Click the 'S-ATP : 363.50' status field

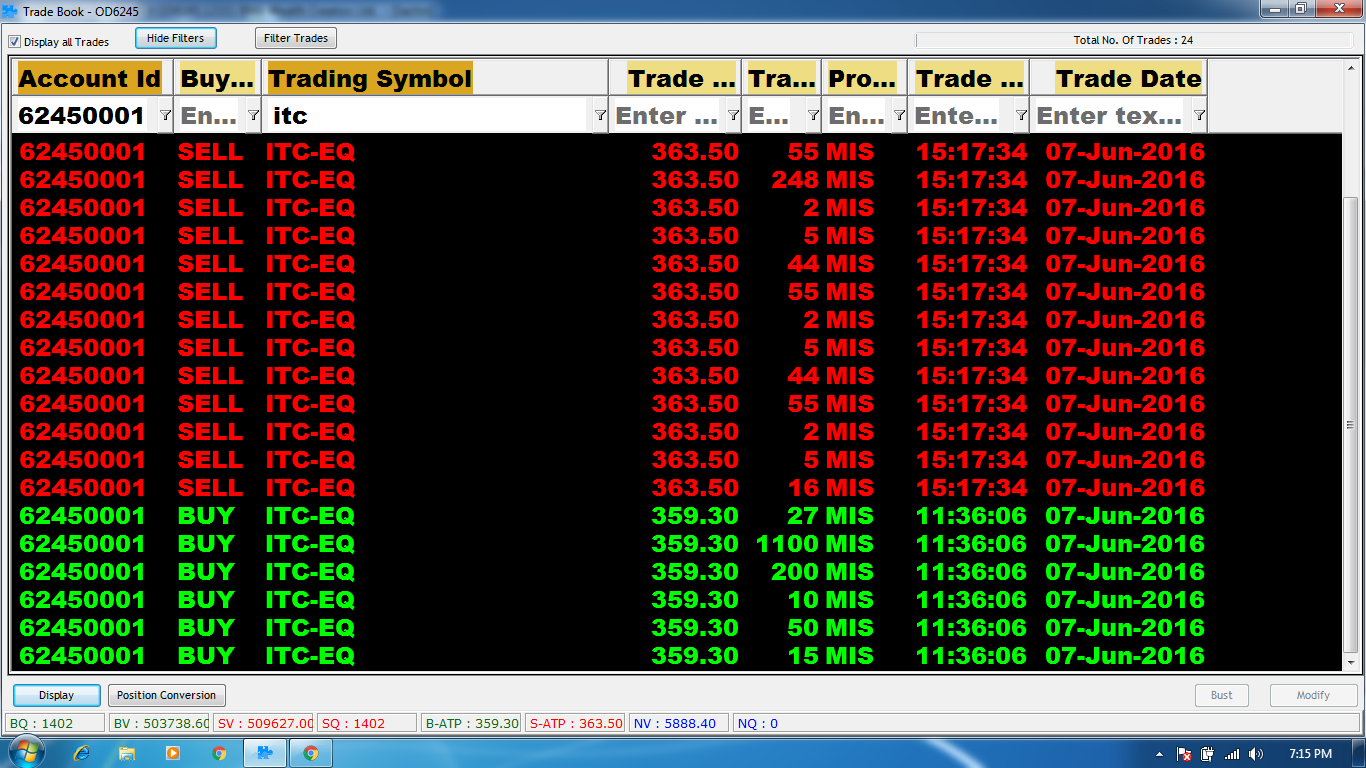(575, 723)
